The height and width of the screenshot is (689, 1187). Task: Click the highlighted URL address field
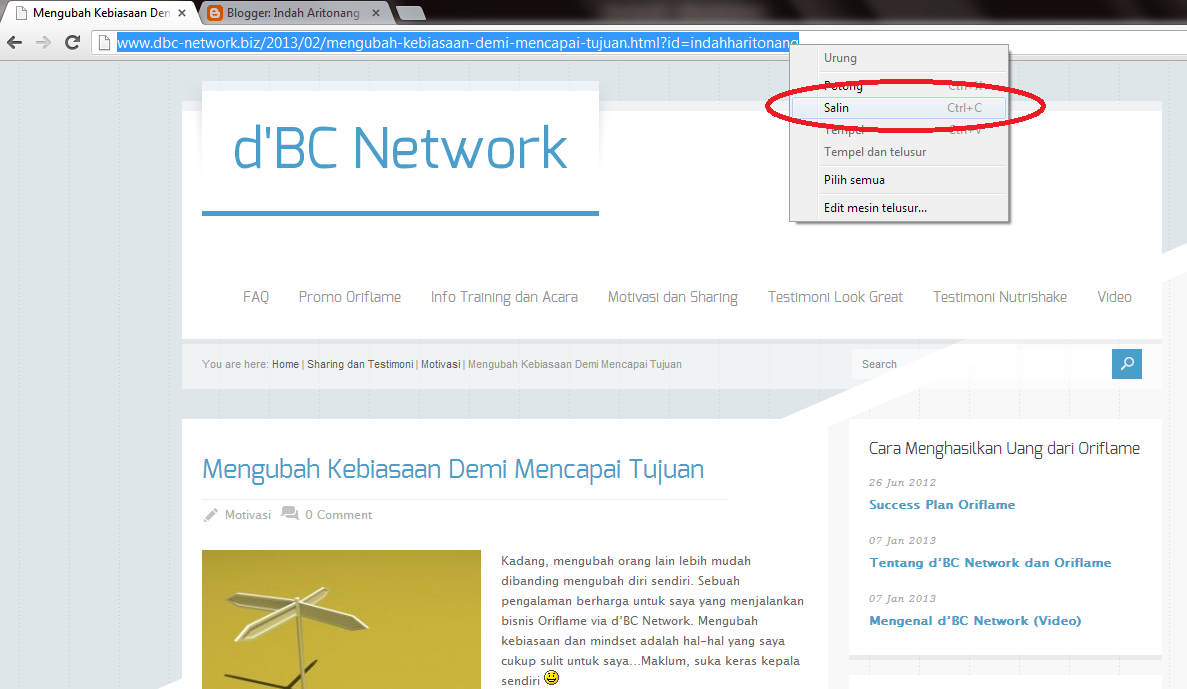[457, 42]
